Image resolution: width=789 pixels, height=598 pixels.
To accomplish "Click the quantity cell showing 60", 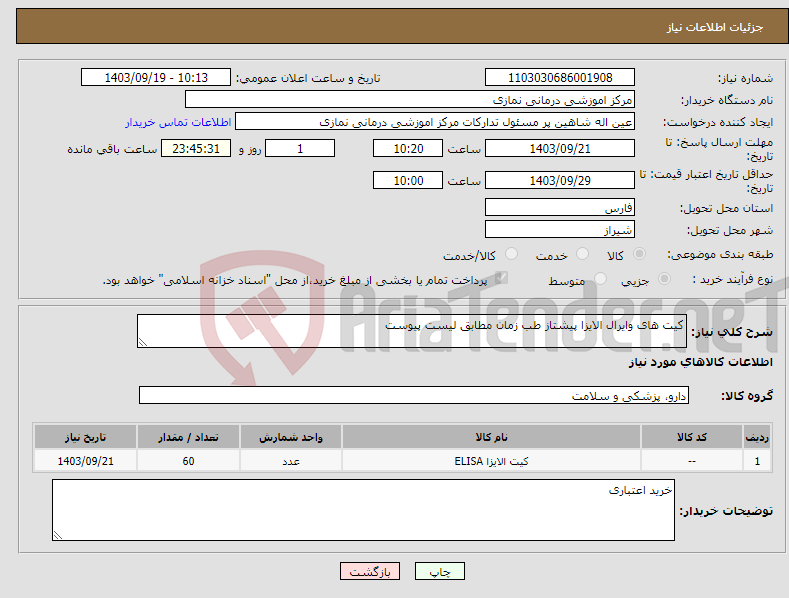I will 188,461.
